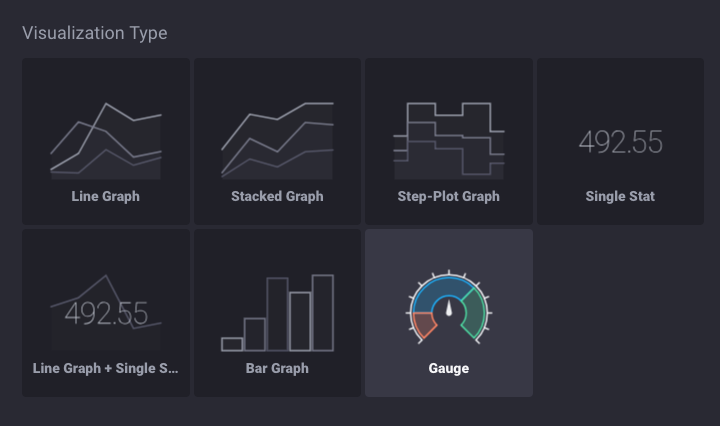This screenshot has width=720, height=426.
Task: Click the "Line Graph" label
Action: [x=105, y=196]
